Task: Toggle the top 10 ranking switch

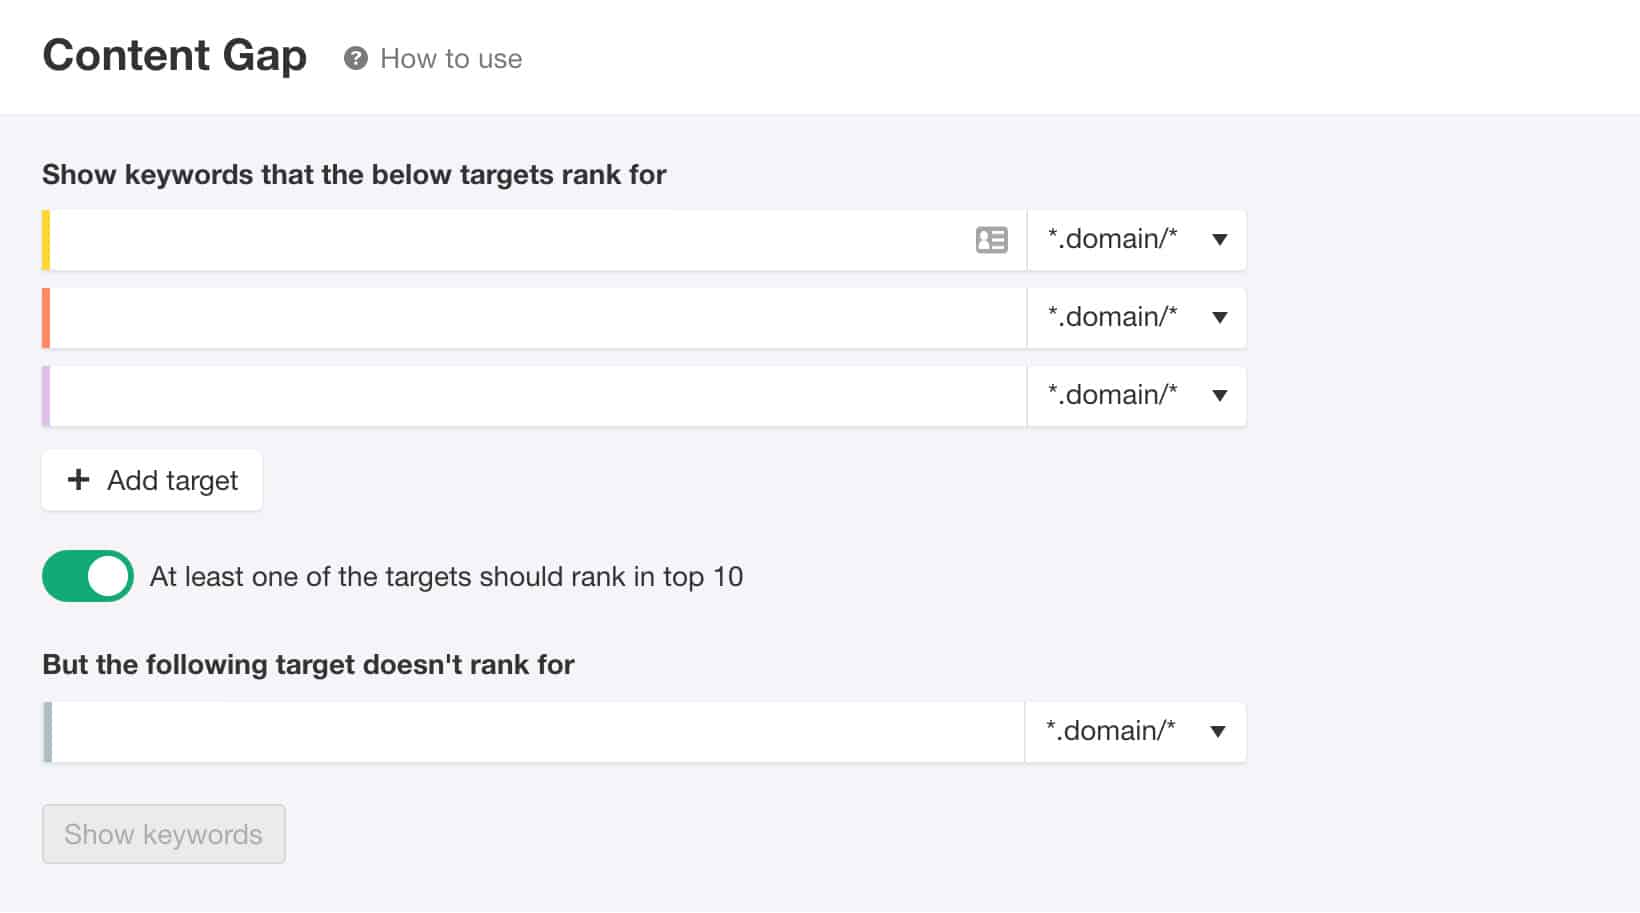Action: [x=88, y=576]
